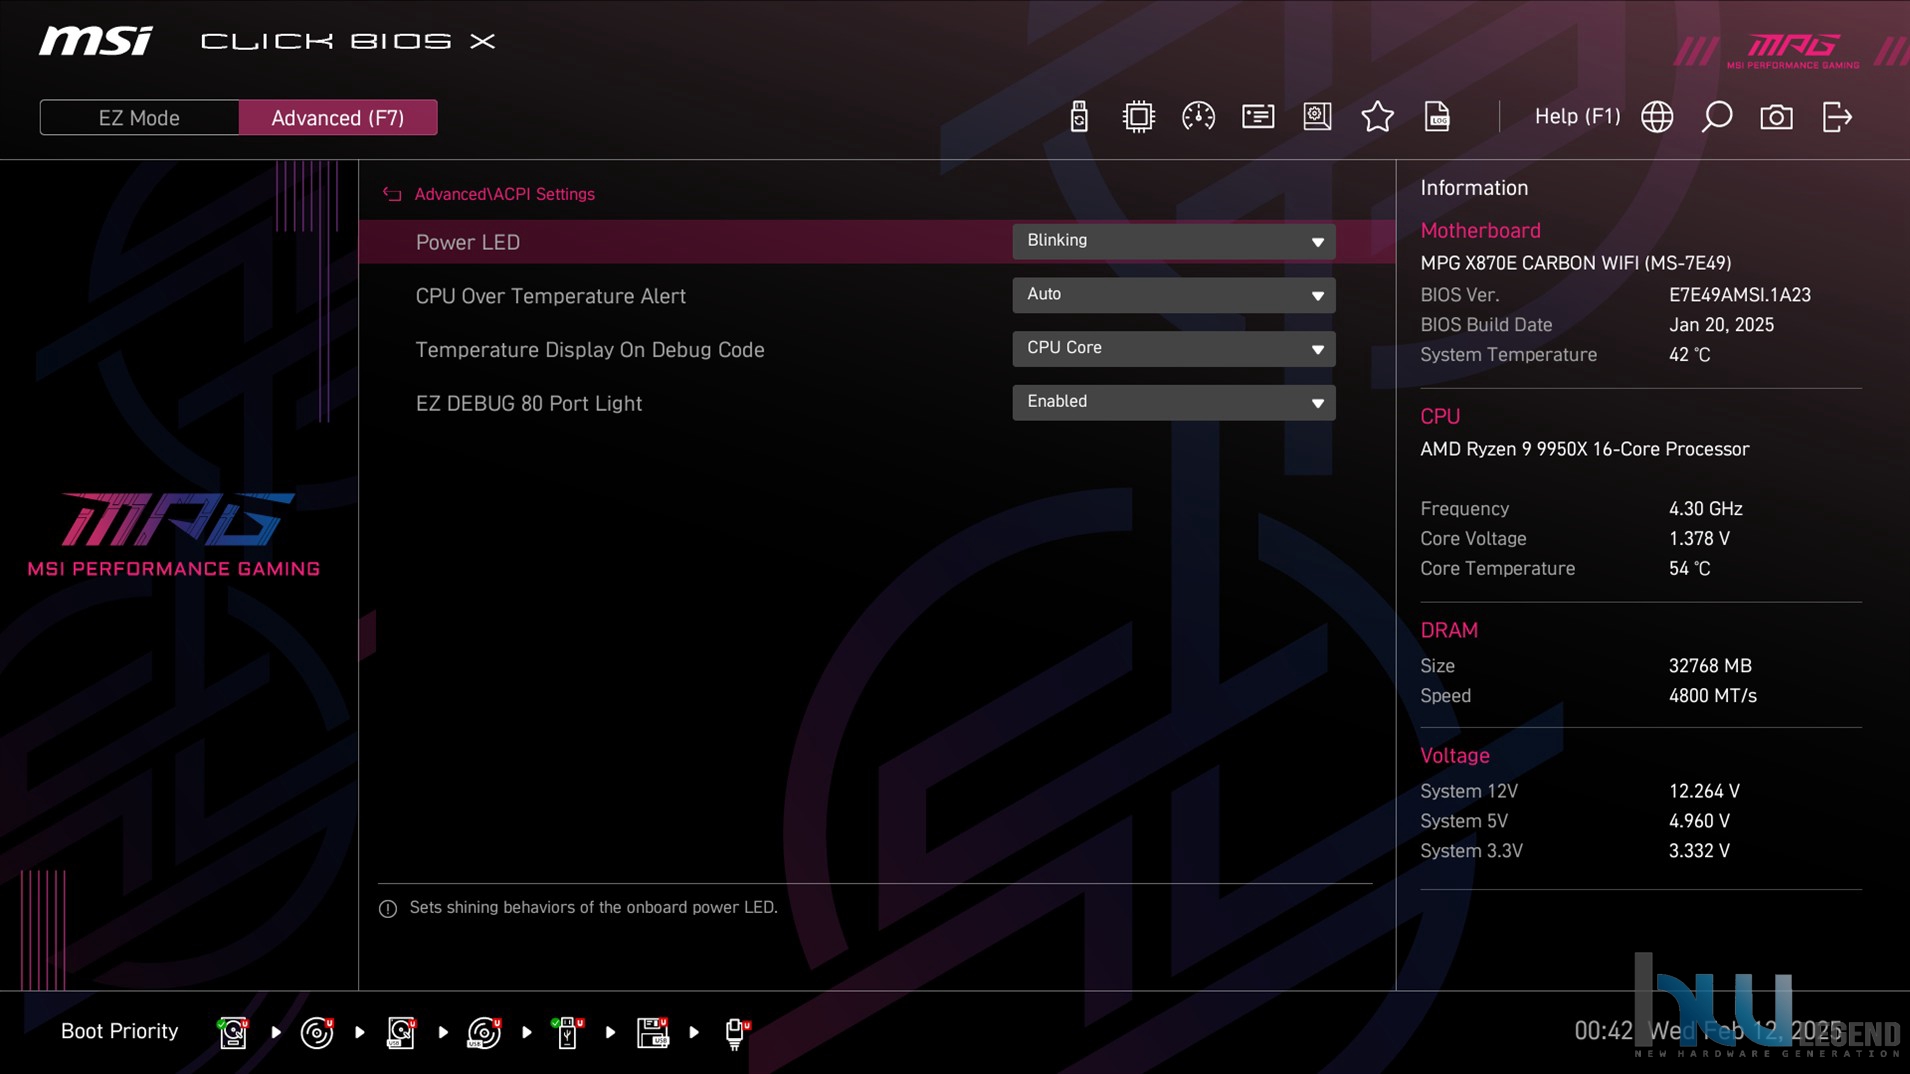Click the CPU section heading
Viewport: 1910px width, 1074px height.
(1439, 417)
